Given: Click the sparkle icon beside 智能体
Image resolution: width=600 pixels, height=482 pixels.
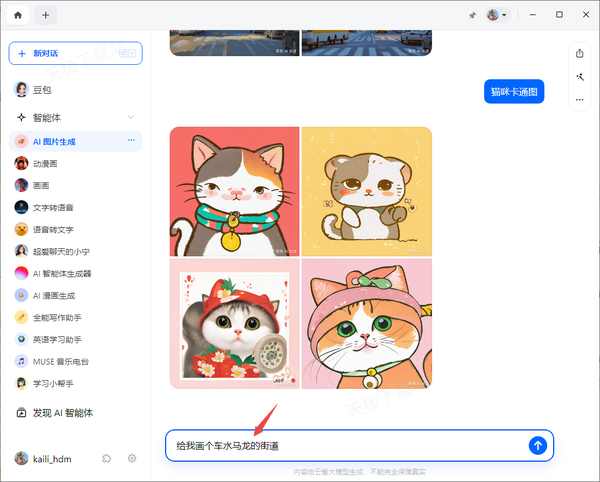Looking at the screenshot, I should (21, 117).
